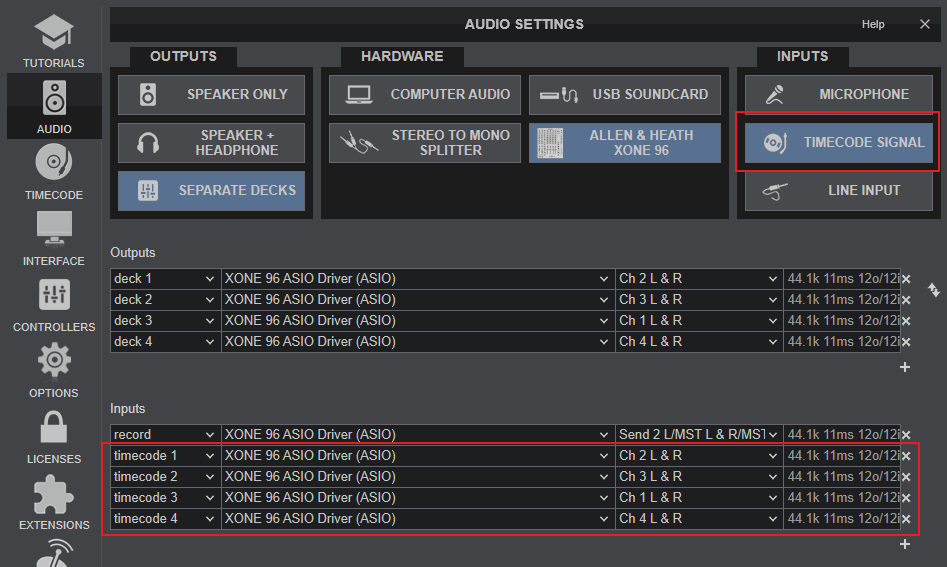
Task: Select the Line Input button
Action: (x=839, y=190)
